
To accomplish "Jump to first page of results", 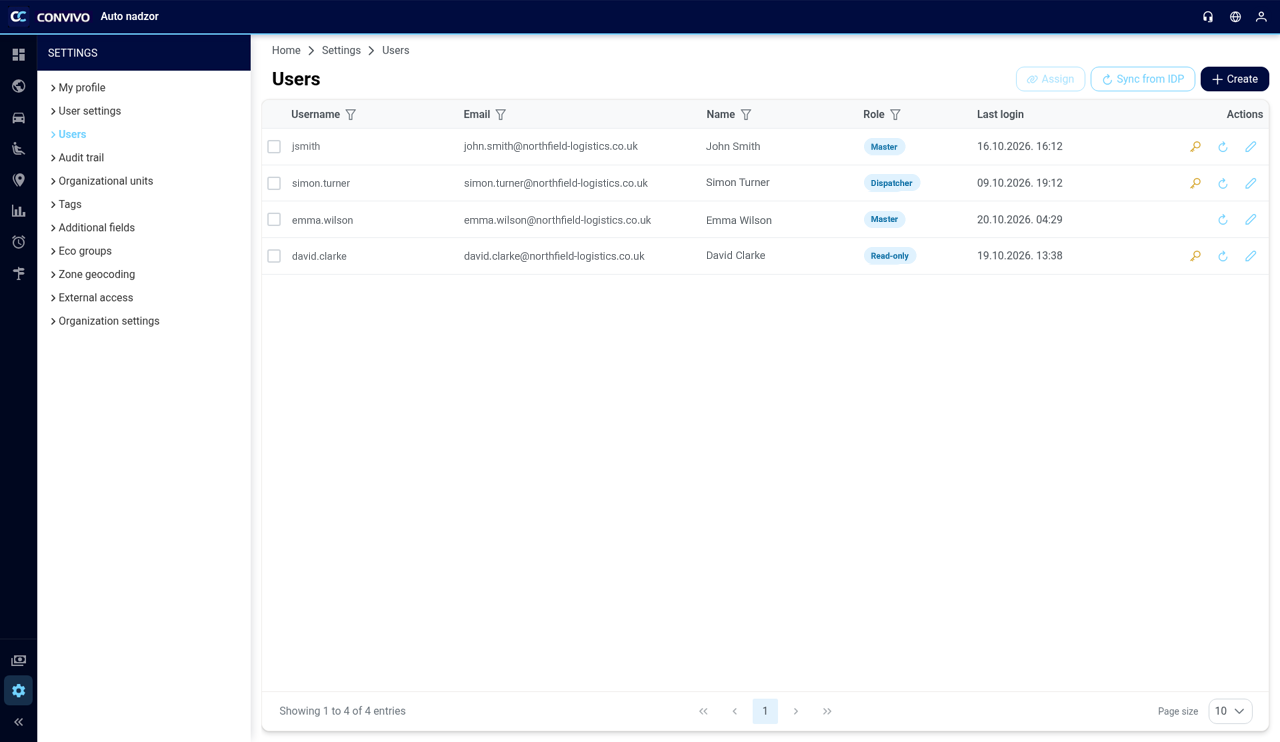I will (x=703, y=711).
